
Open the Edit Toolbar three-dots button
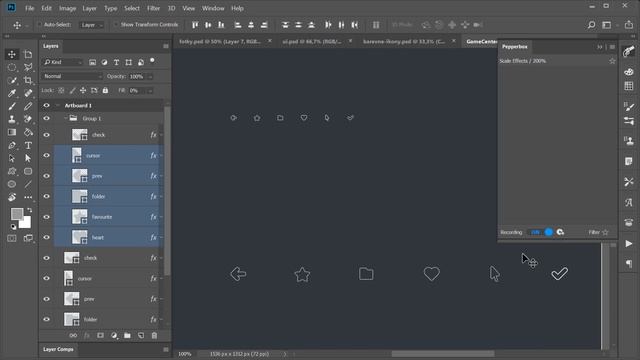(28, 198)
